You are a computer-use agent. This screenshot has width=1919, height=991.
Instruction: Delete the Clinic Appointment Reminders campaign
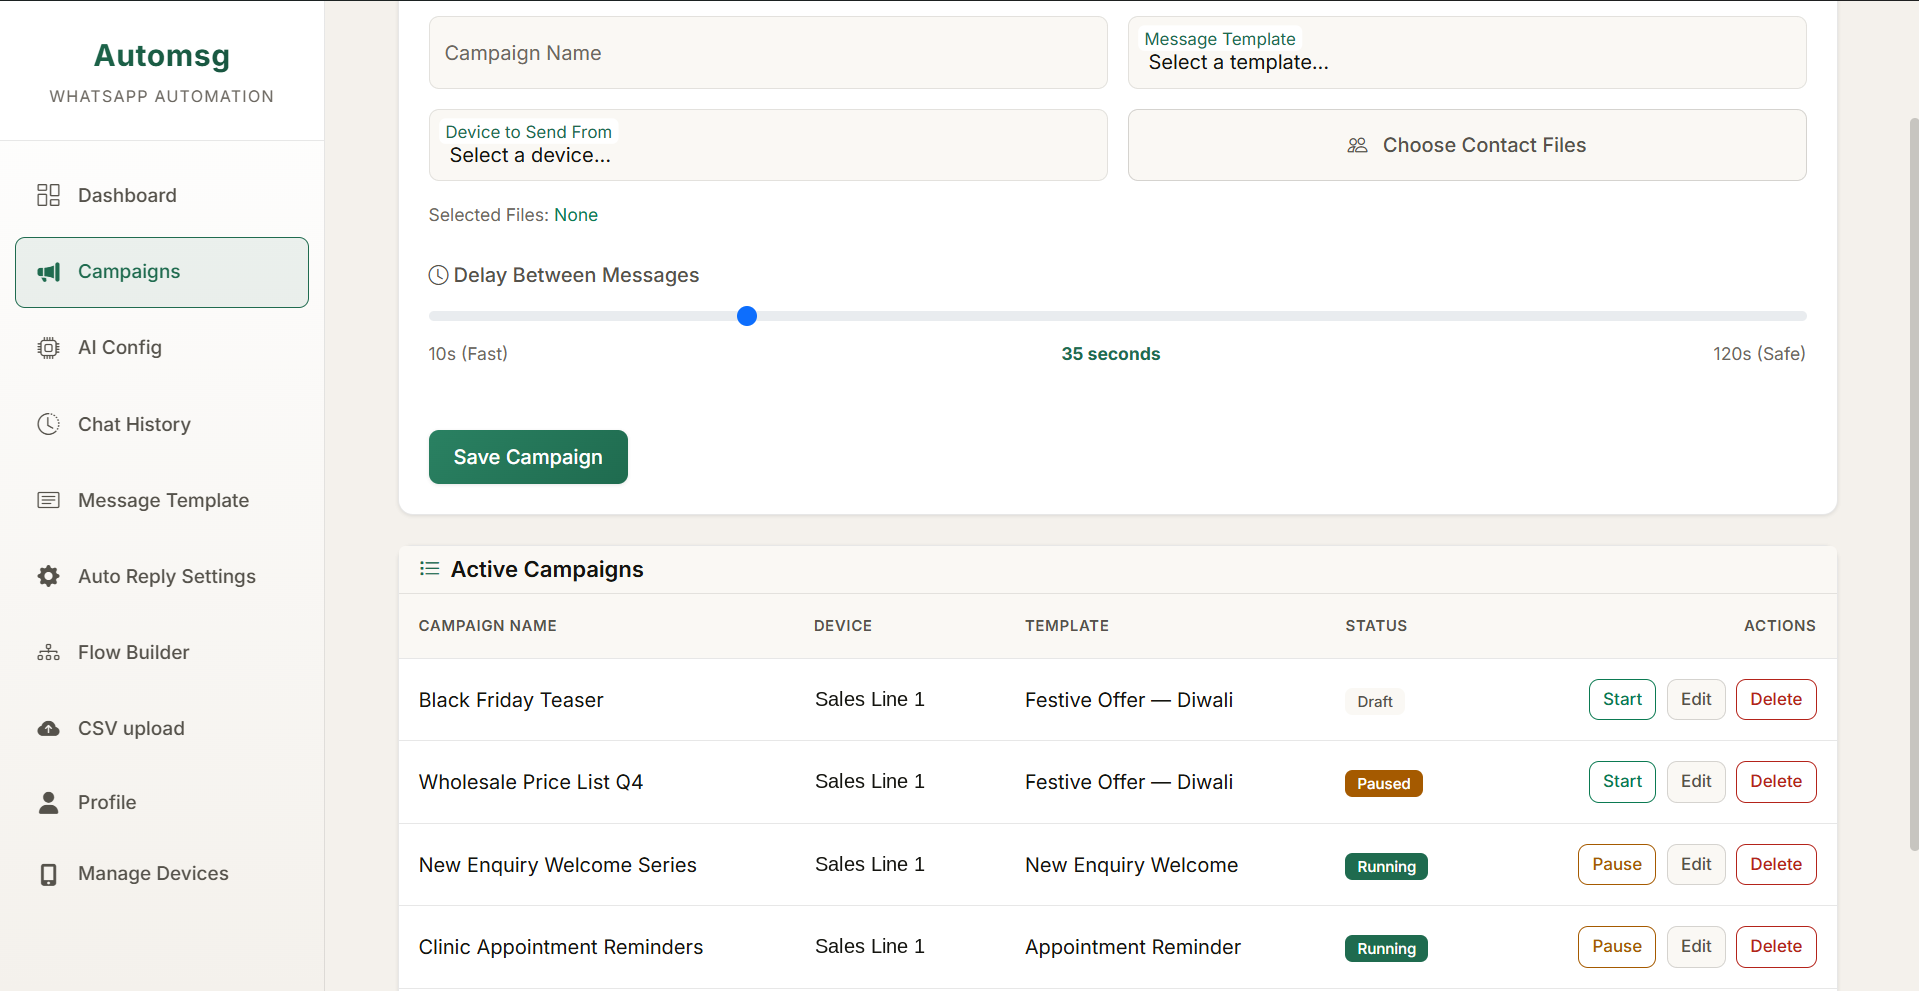click(1776, 947)
